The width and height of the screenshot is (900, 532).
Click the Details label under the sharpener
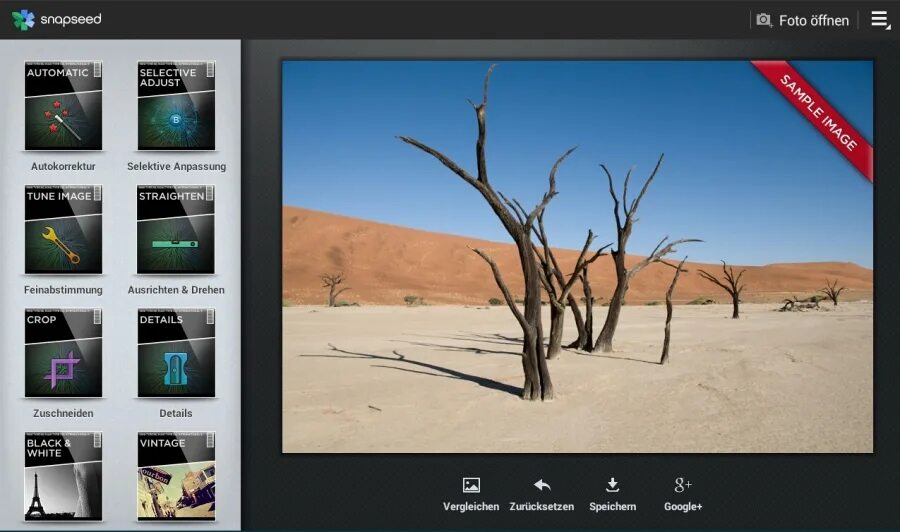coord(176,413)
